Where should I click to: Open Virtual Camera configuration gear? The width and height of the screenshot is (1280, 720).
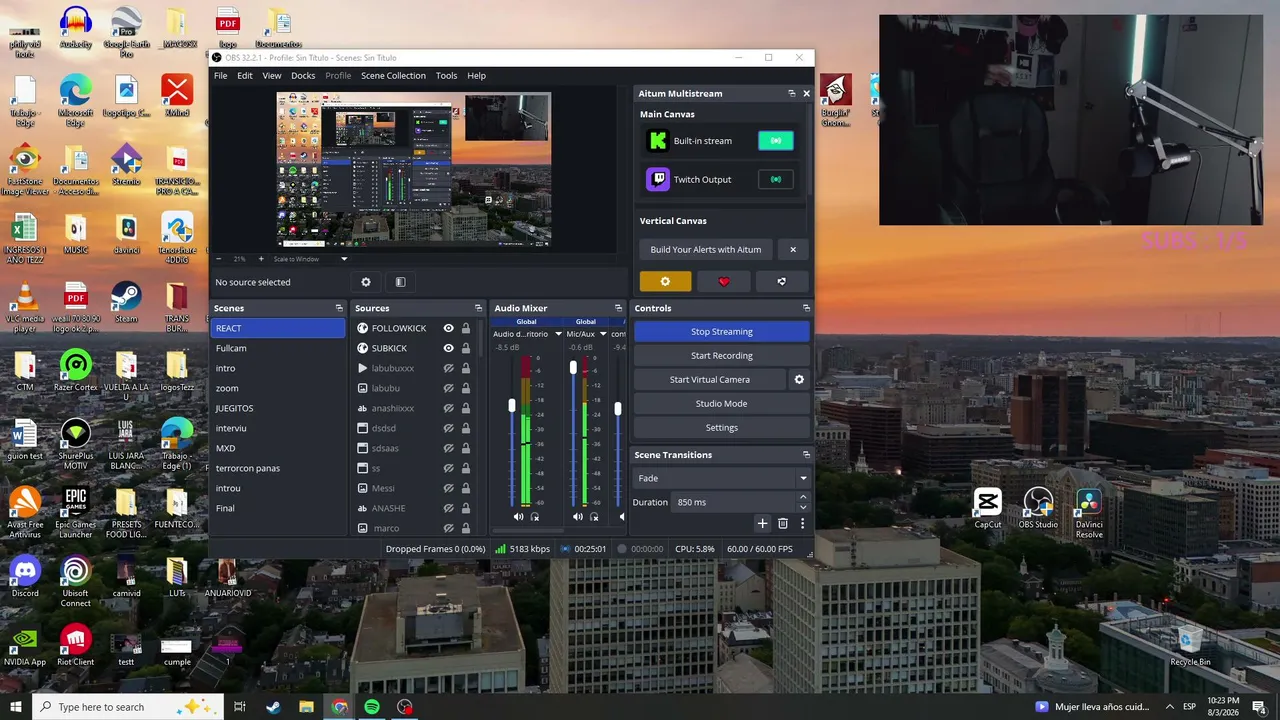point(799,380)
